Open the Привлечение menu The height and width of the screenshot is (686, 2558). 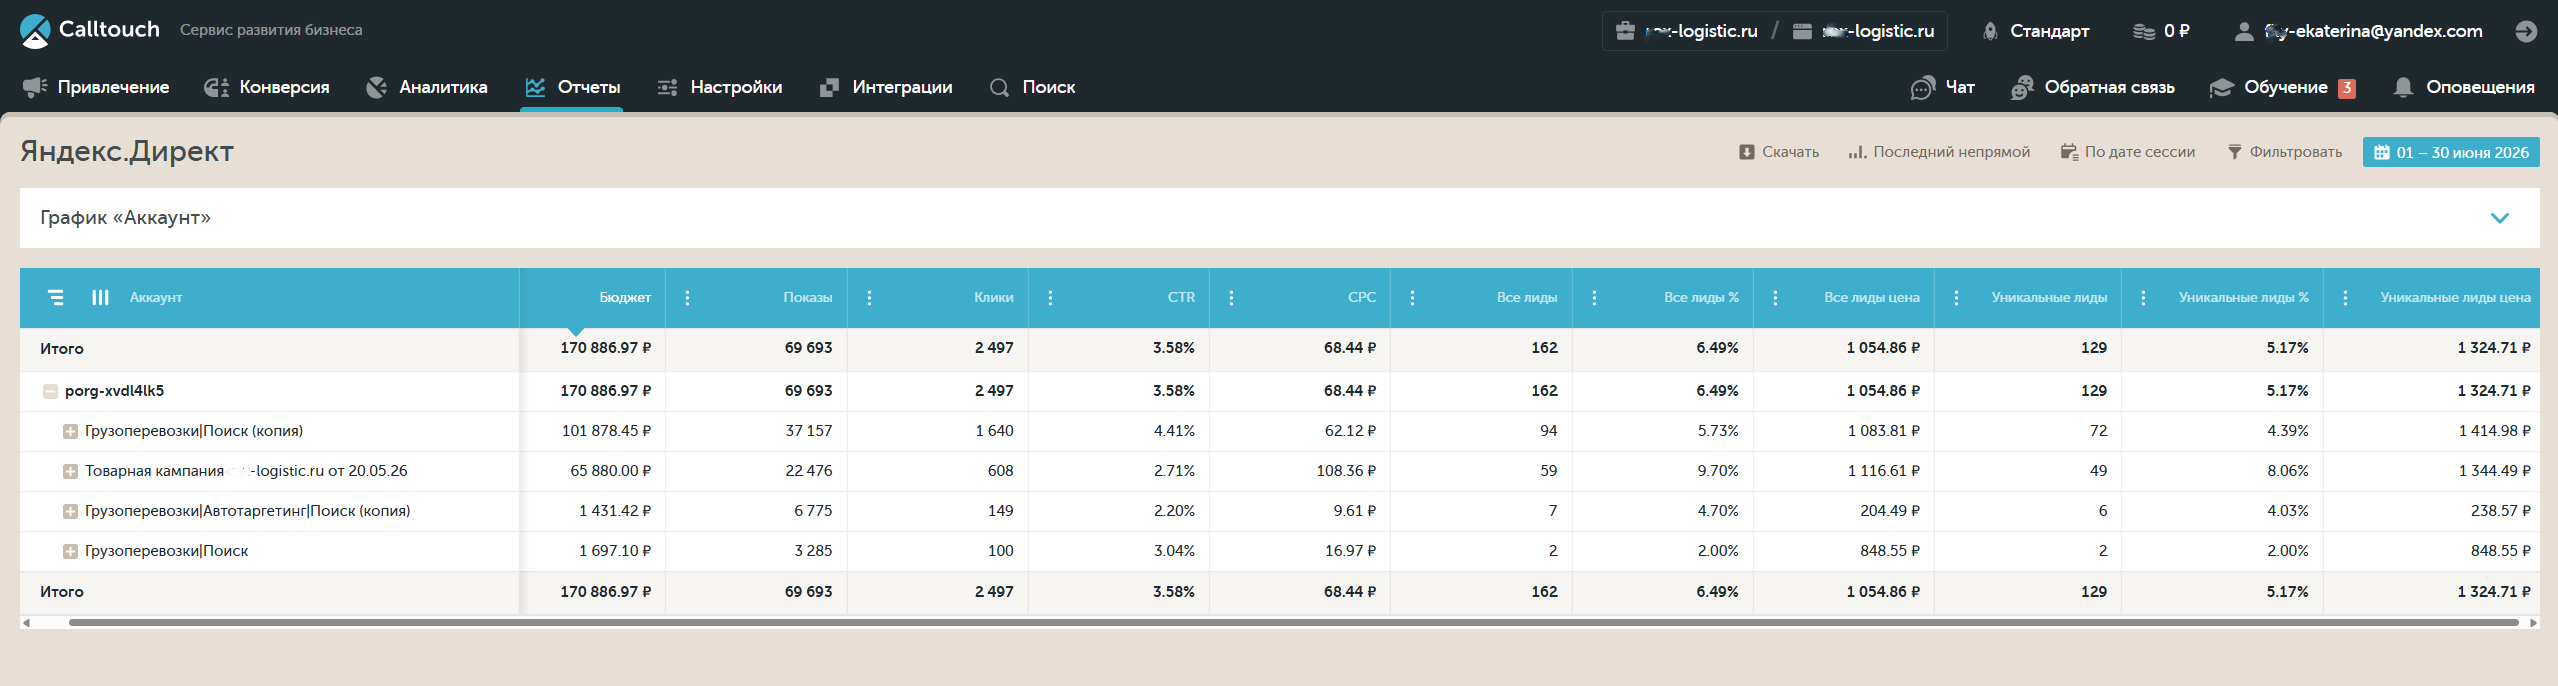[x=96, y=87]
